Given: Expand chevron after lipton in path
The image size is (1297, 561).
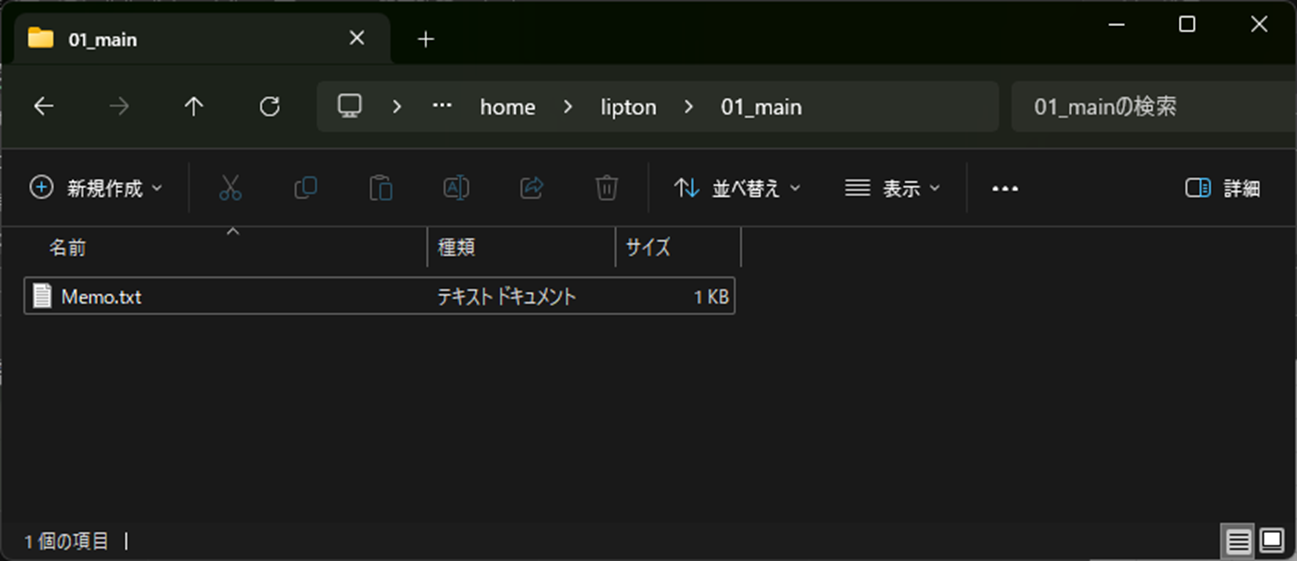Looking at the screenshot, I should point(688,106).
